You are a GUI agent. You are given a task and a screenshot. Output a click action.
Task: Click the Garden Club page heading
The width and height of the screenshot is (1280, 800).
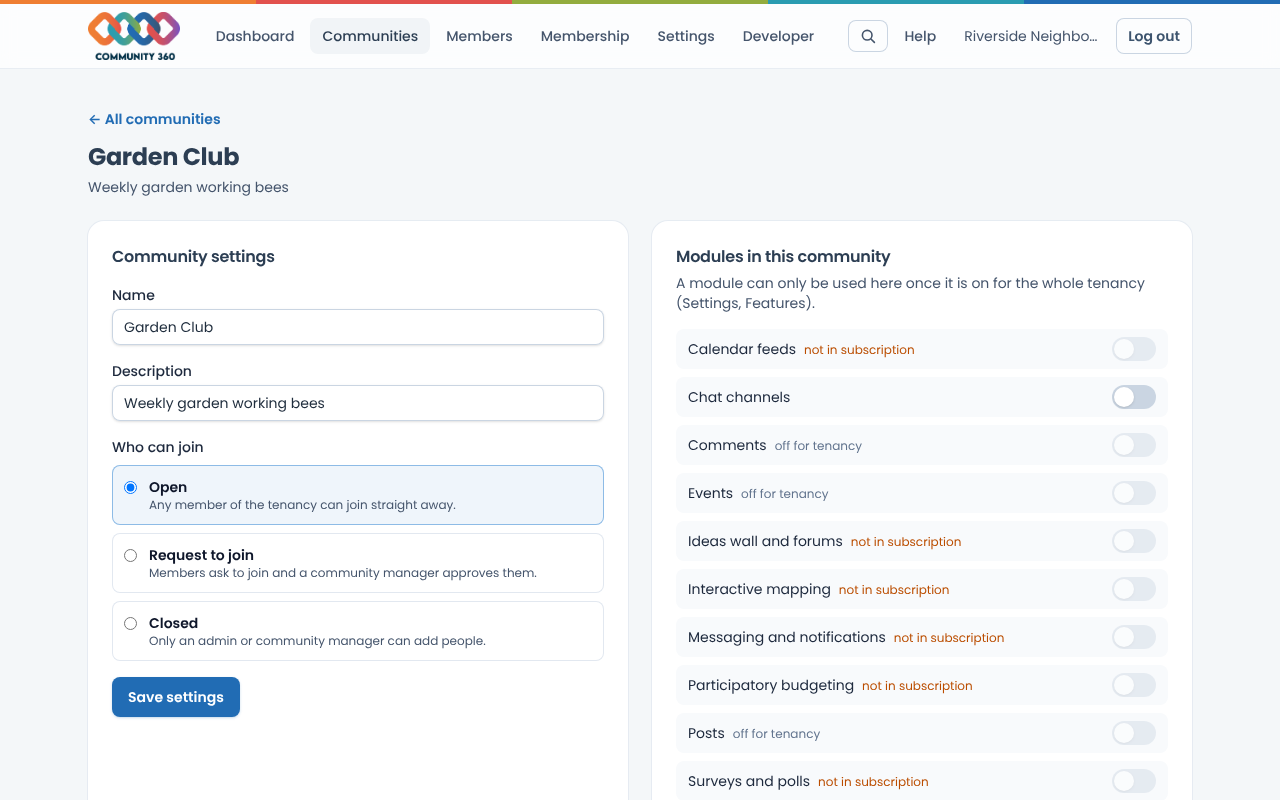tap(164, 157)
